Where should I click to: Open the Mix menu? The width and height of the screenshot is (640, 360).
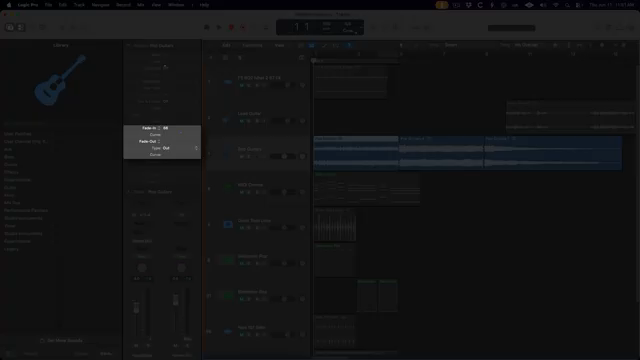coord(141,5)
